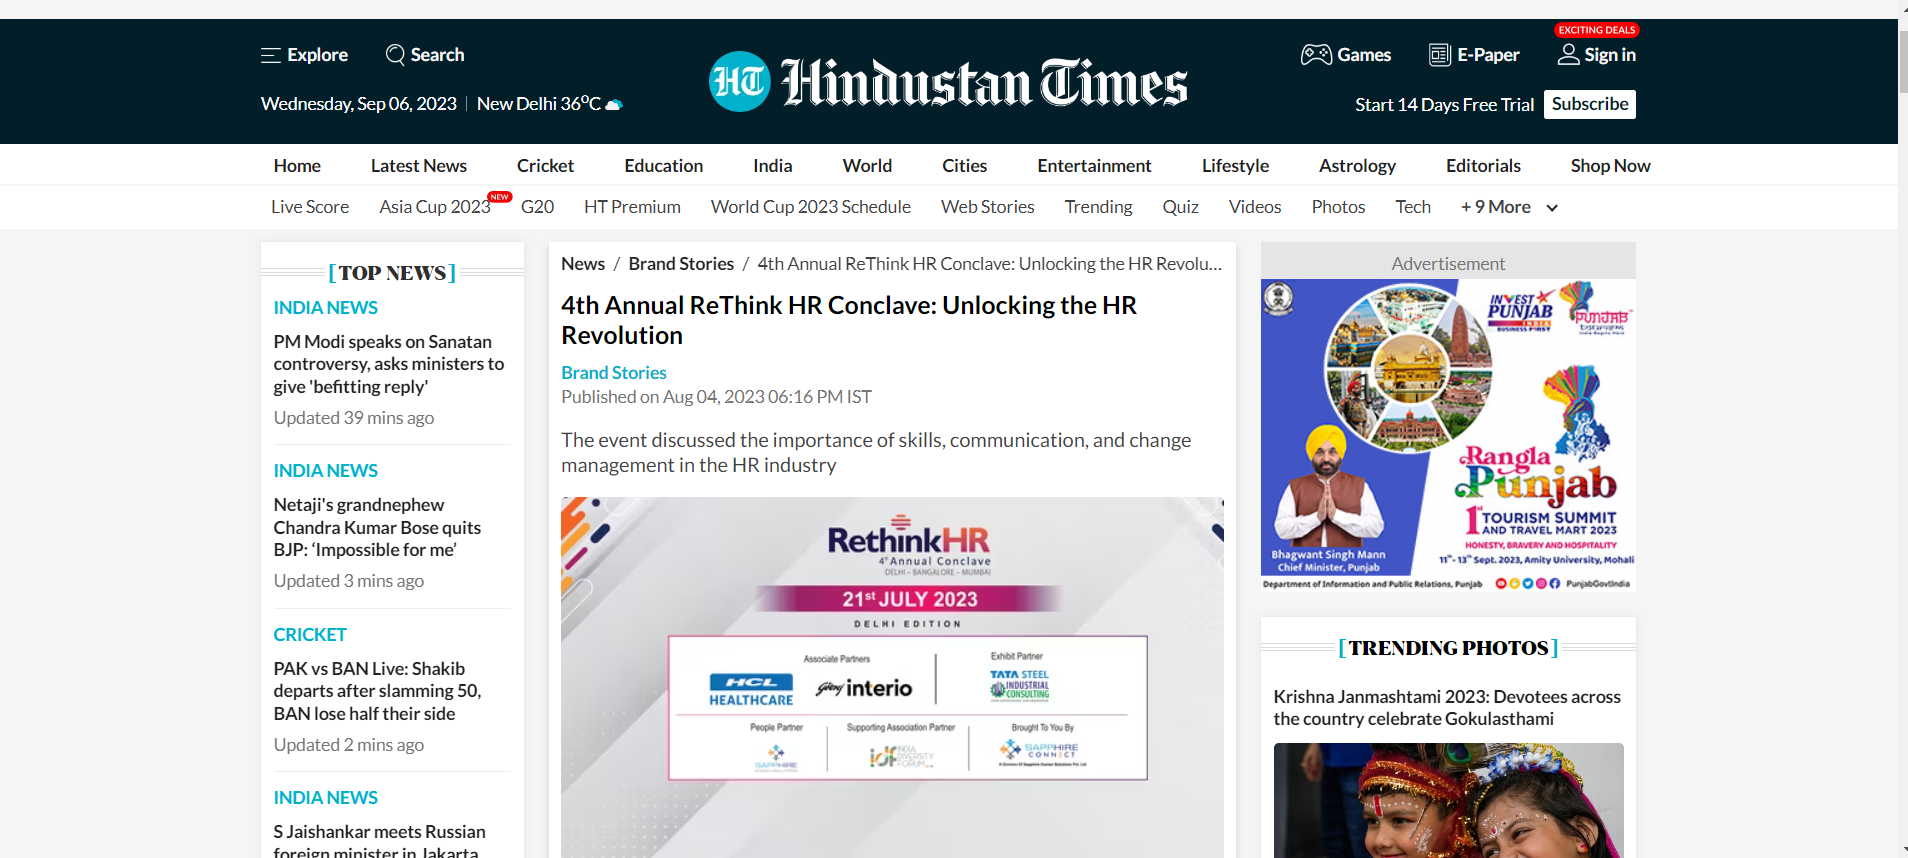Open the Quiz link
The image size is (1908, 858).
[1180, 207]
